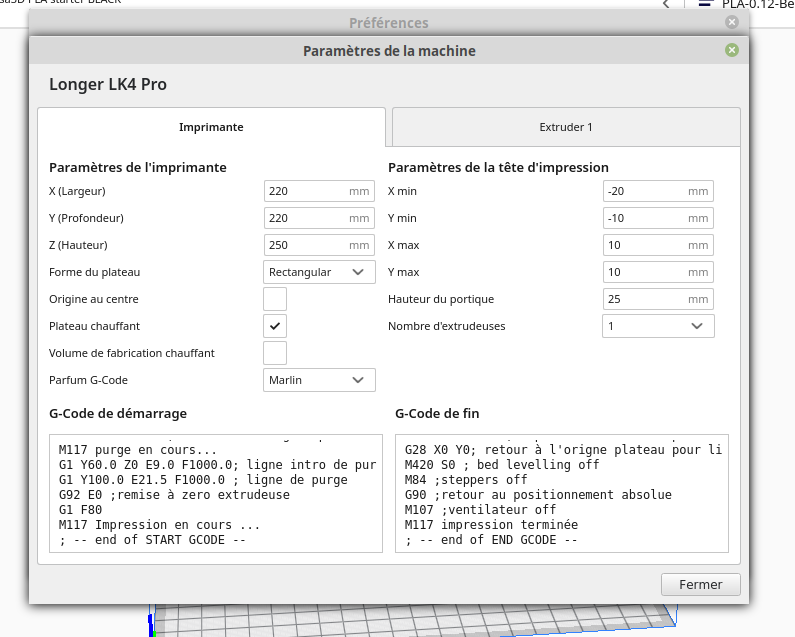The height and width of the screenshot is (637, 795).
Task: Click inside the G-Code de fin text area
Action: (562, 493)
